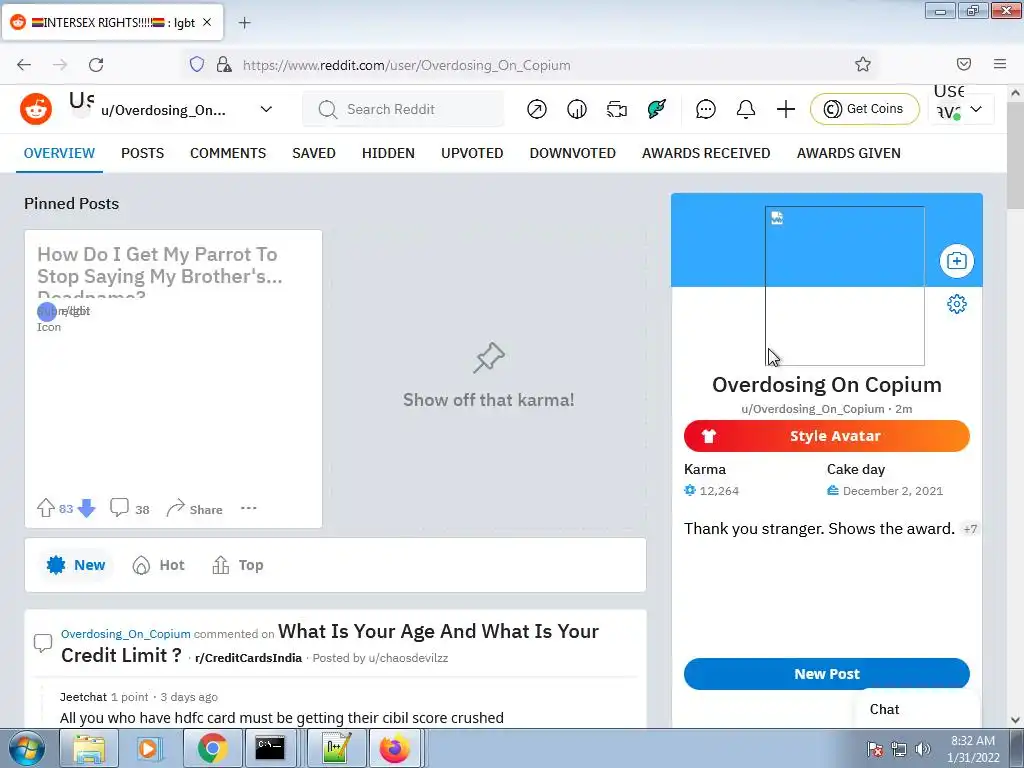Open the pinned post's more options ellipsis
Viewport: 1024px width, 768px height.
249,508
